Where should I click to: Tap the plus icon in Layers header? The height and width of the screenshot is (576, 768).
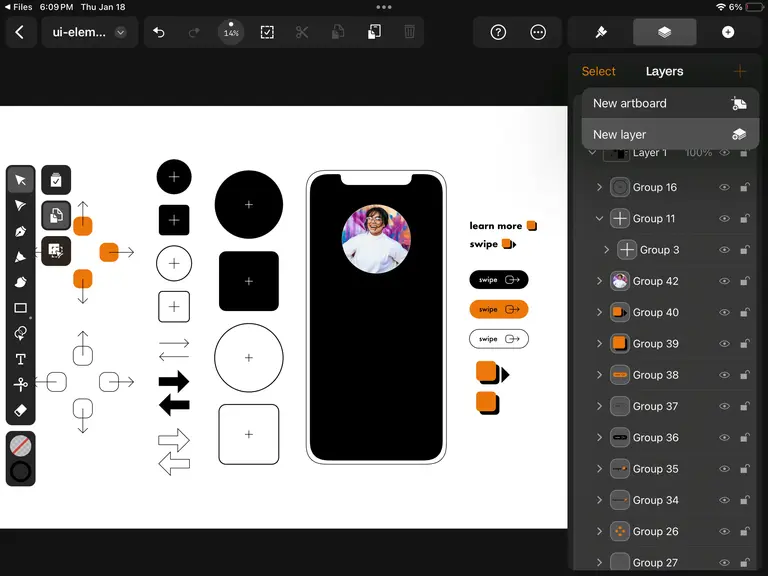(x=740, y=72)
